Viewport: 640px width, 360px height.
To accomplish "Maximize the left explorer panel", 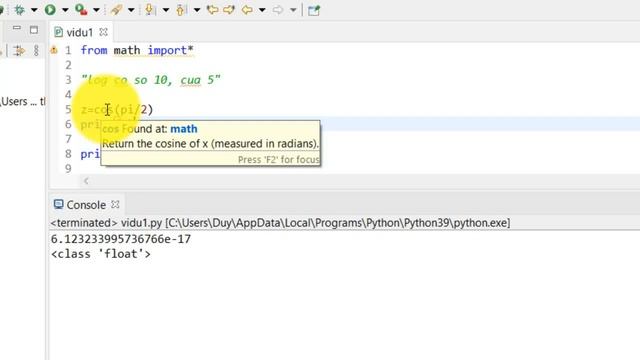I will coord(34,30).
